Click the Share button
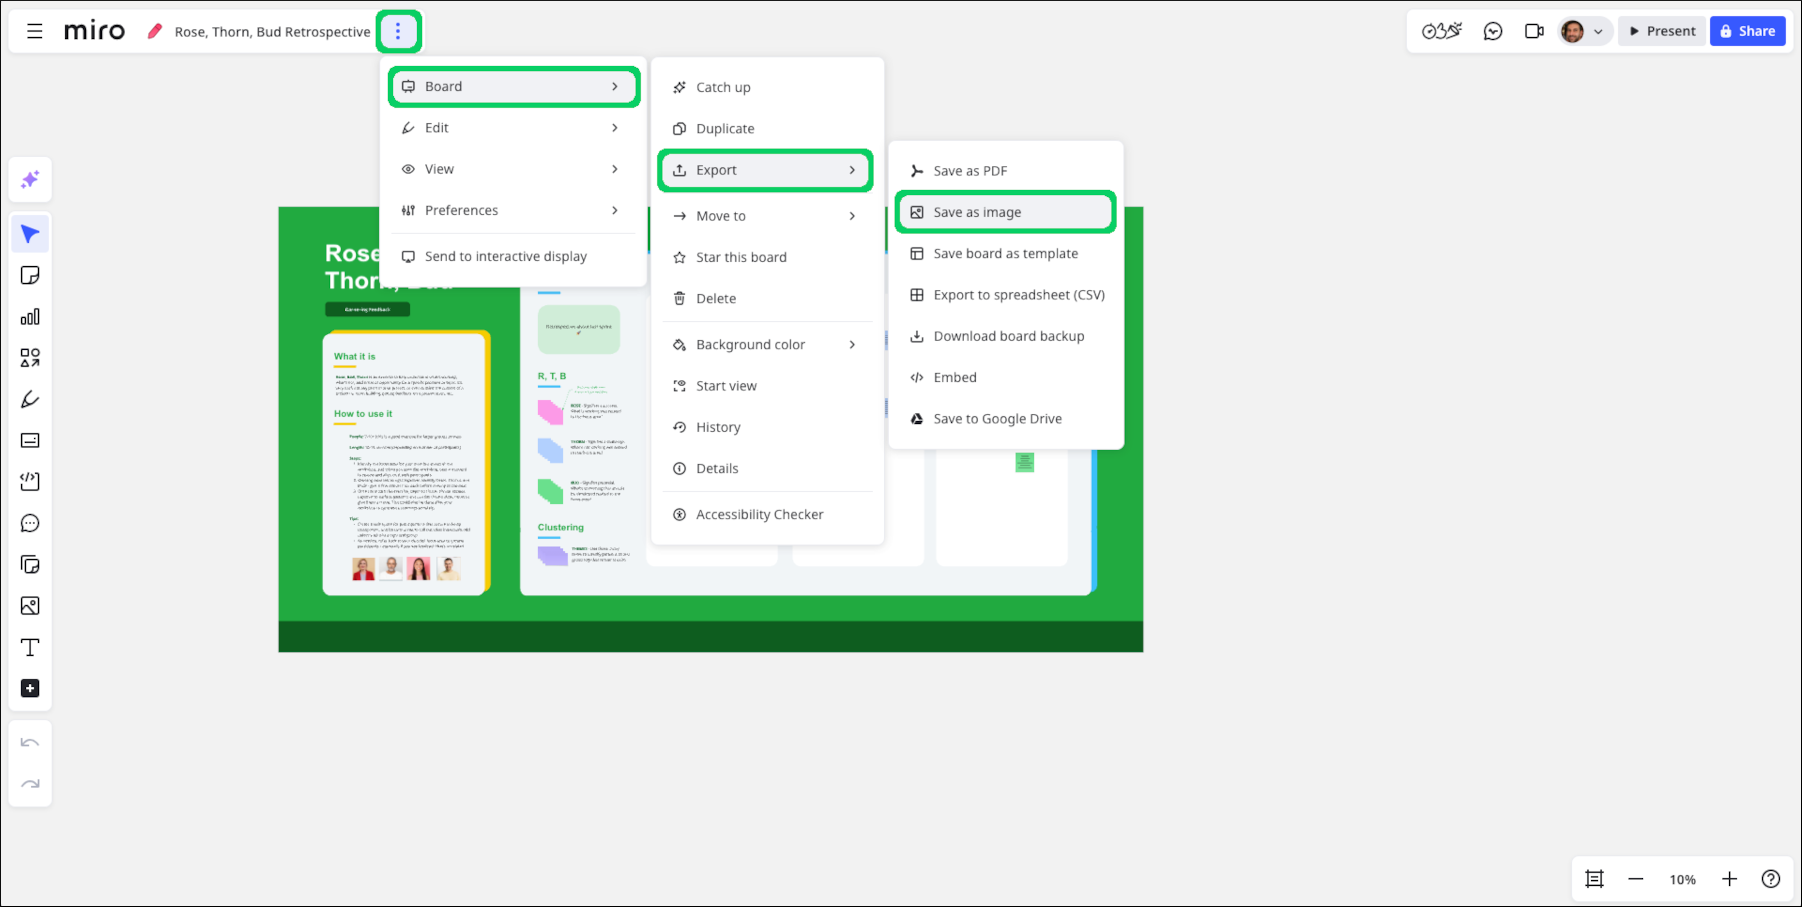 (1747, 31)
